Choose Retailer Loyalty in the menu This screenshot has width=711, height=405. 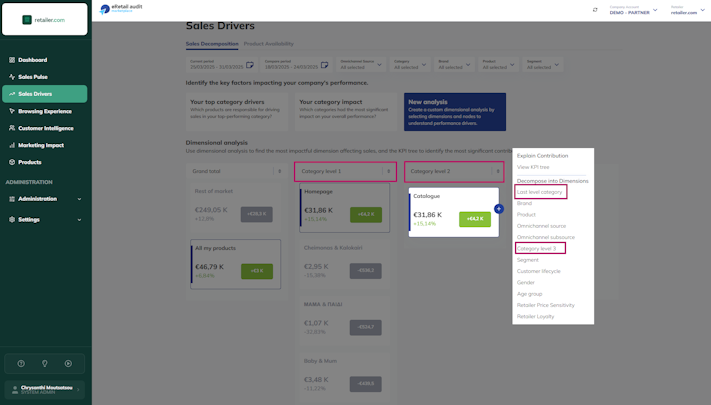(536, 317)
